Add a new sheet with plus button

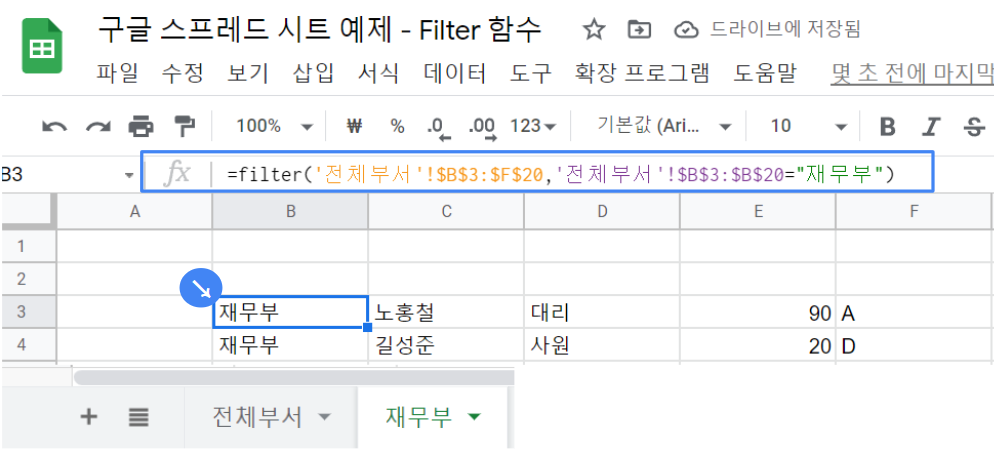[x=89, y=416]
